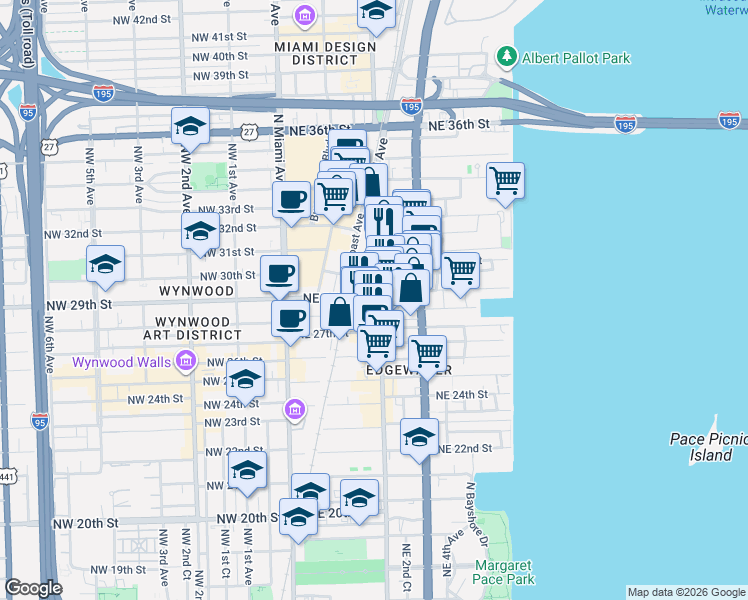Select the coffee cup marker near NE 27th St
Image resolution: width=748 pixels, height=600 pixels.
coord(291,321)
